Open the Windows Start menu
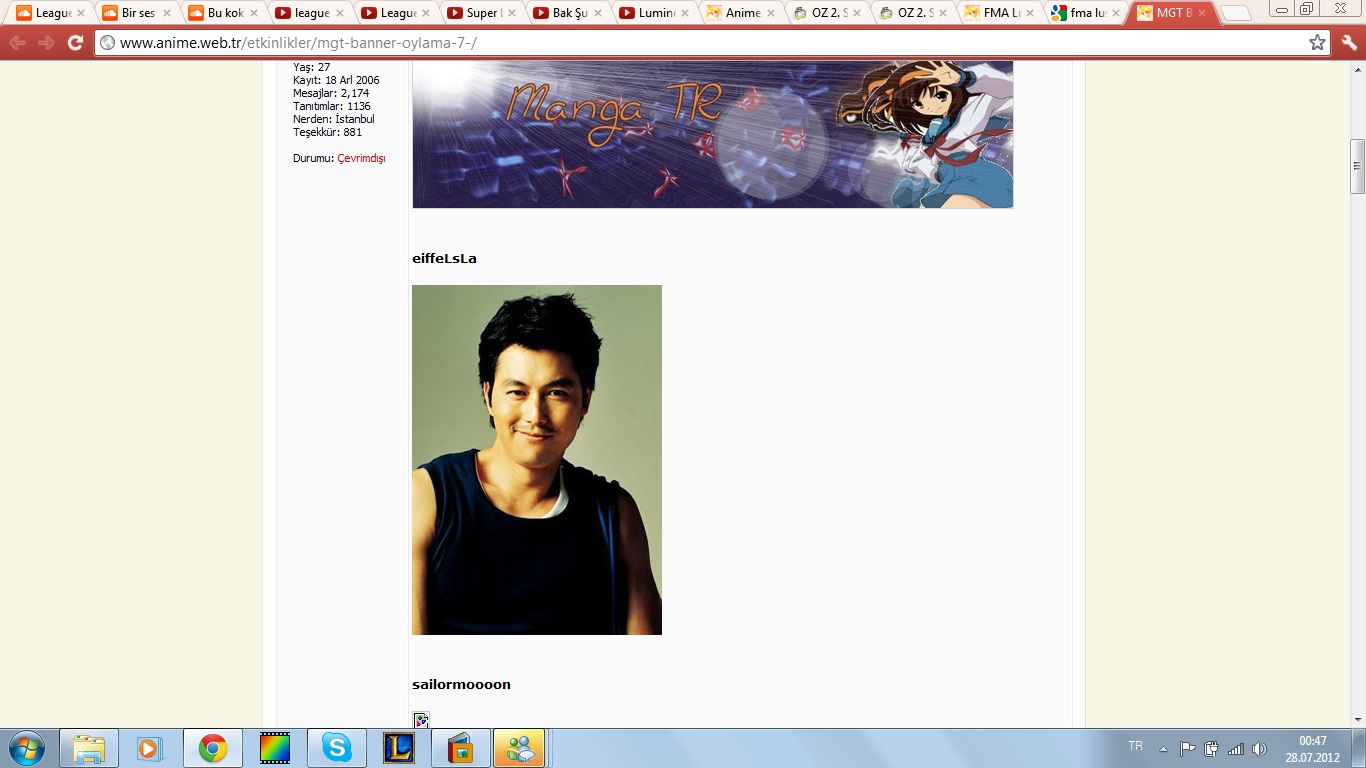This screenshot has height=768, width=1366. 26,748
